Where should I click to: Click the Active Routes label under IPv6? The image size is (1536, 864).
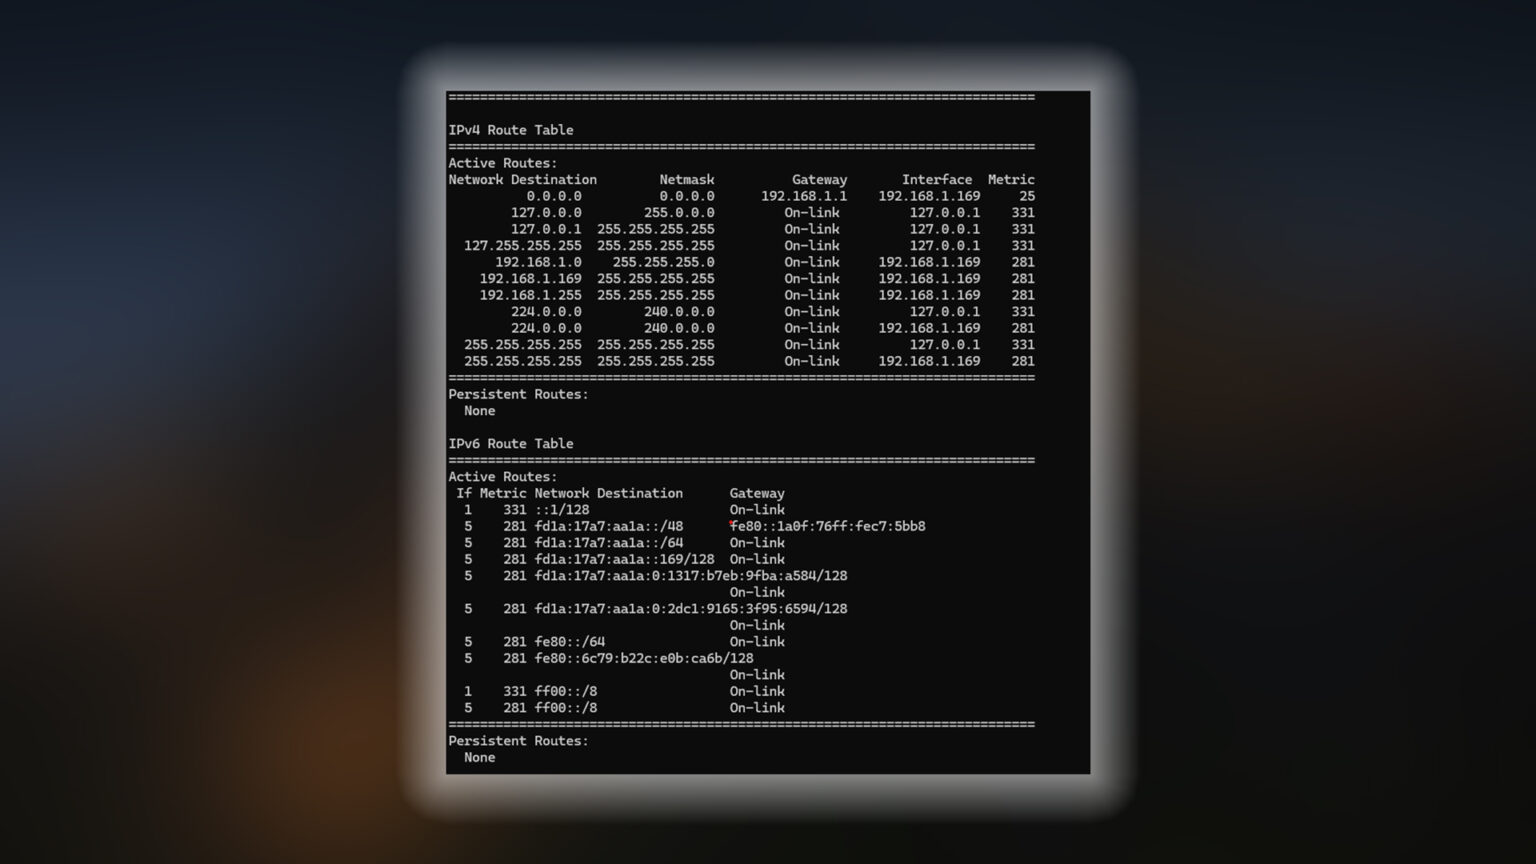point(503,477)
